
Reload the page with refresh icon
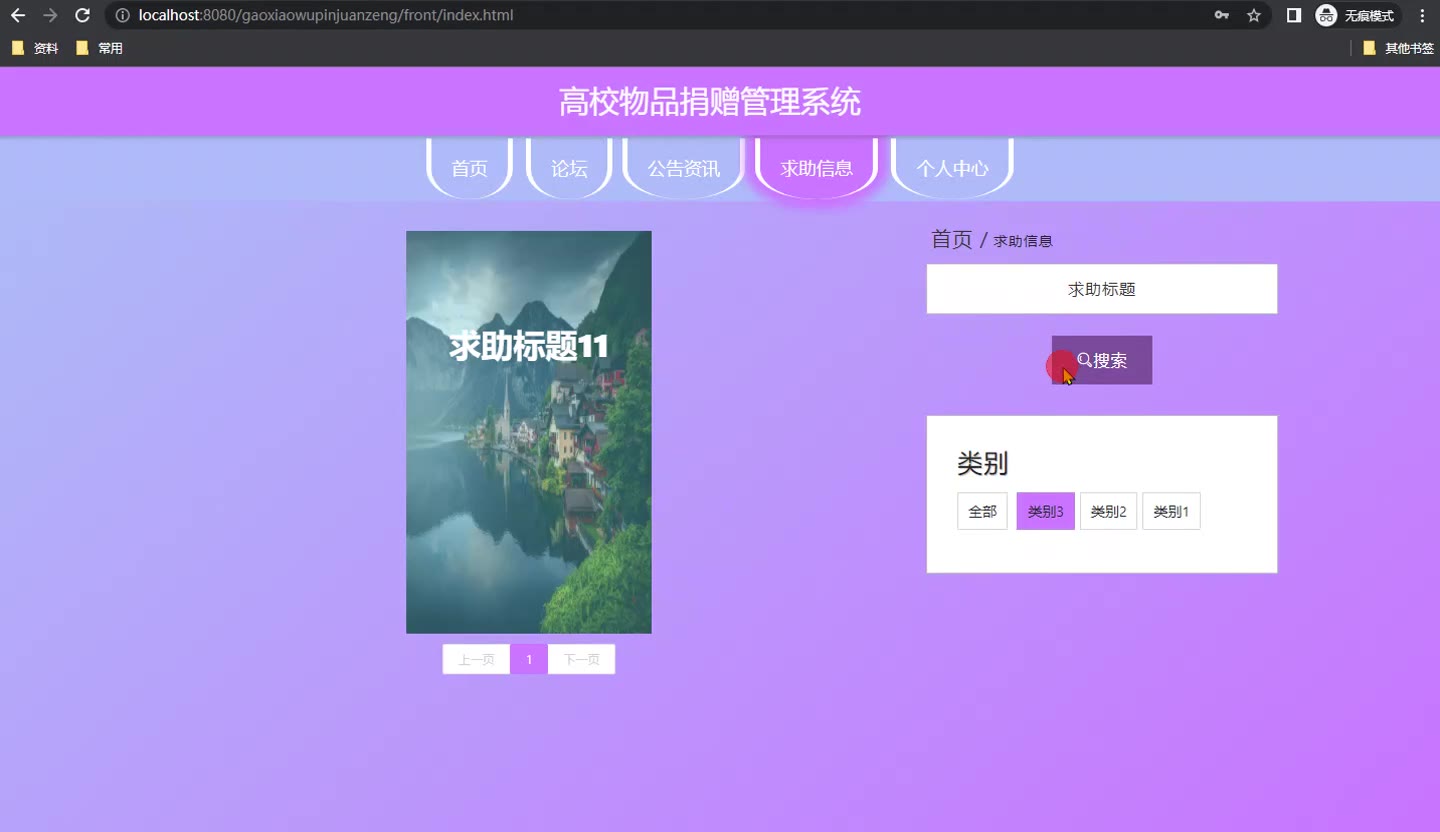(83, 15)
